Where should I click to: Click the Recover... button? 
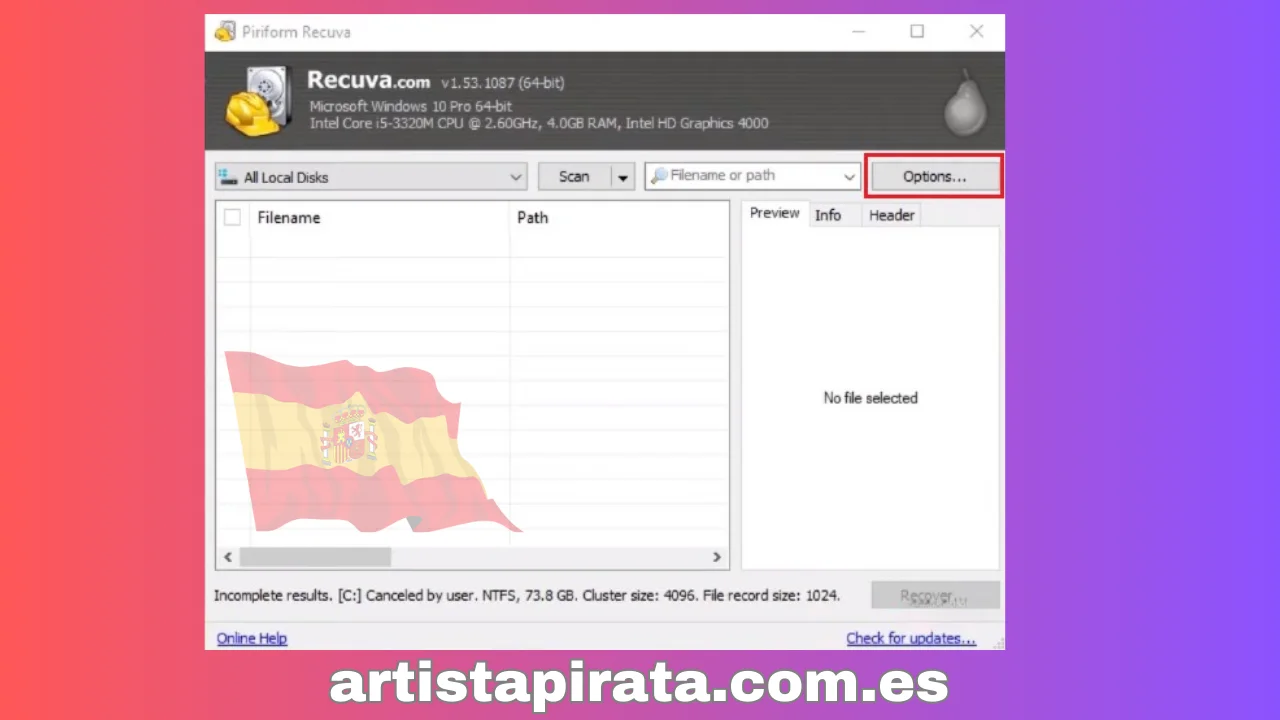(935, 596)
